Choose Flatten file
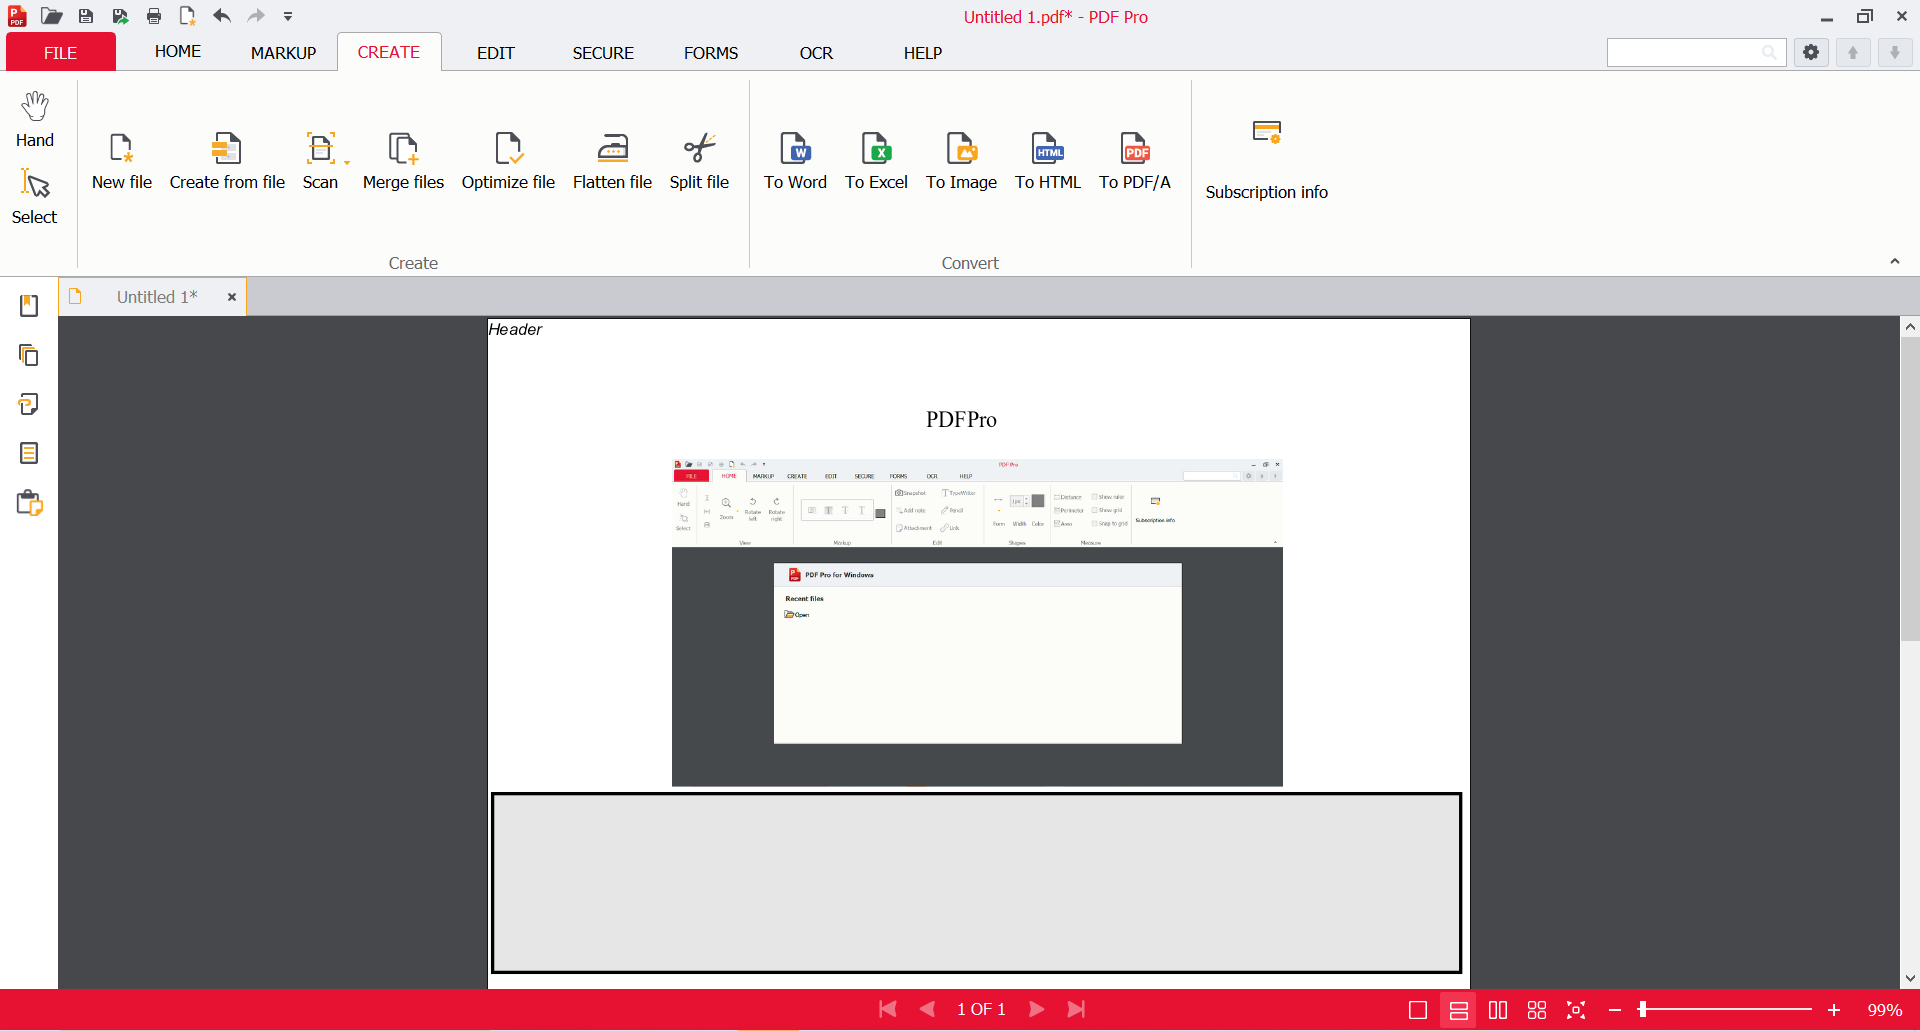 tap(612, 161)
